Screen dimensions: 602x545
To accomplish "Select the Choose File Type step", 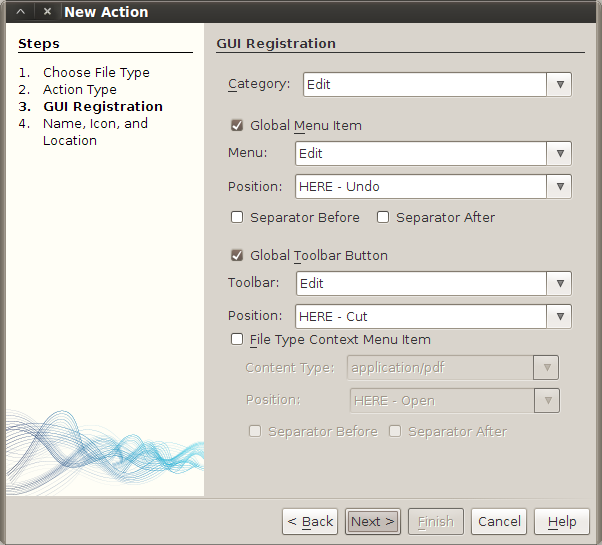I will 96,72.
